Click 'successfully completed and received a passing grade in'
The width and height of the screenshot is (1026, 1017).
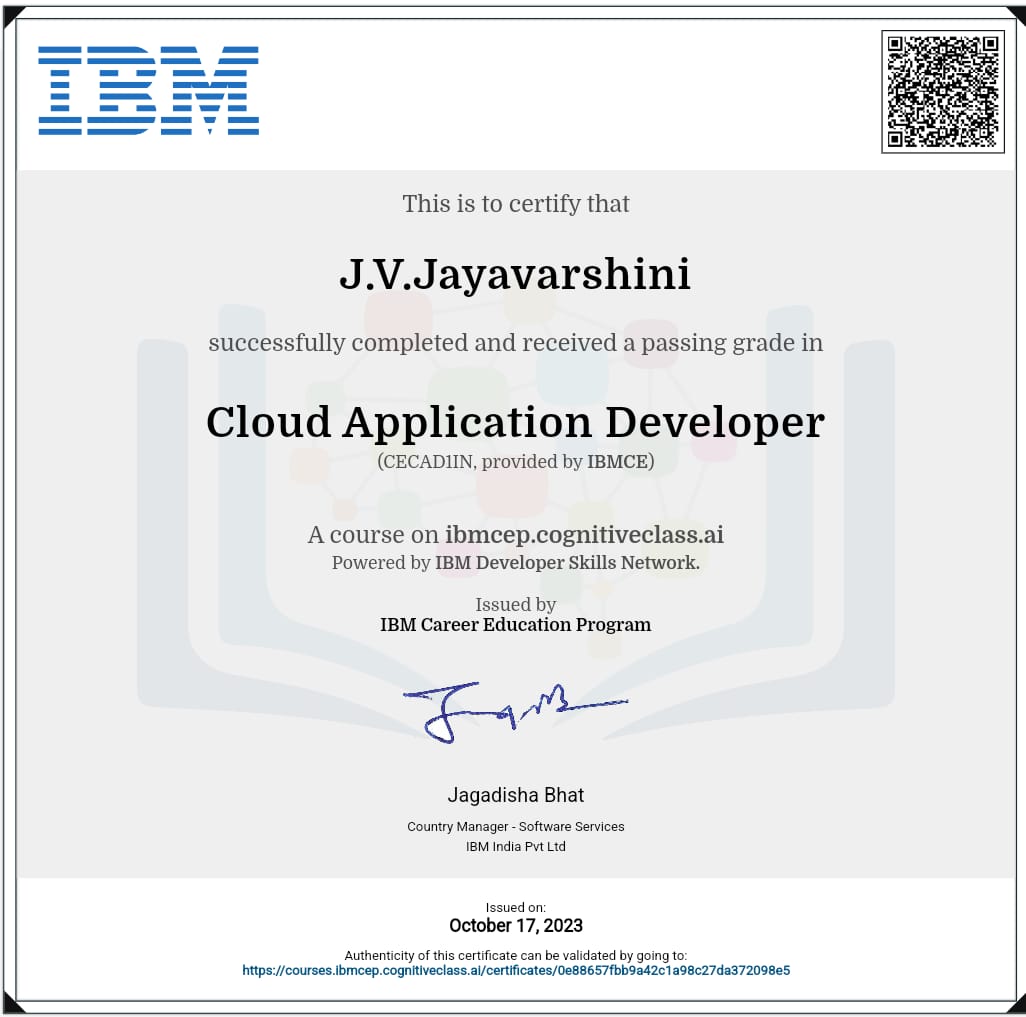point(516,344)
